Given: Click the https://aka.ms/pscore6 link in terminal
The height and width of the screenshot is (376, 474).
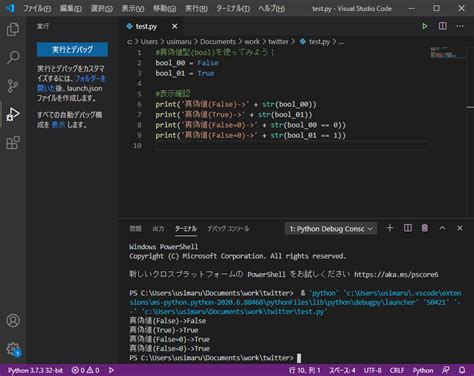Looking at the screenshot, I should point(396,274).
